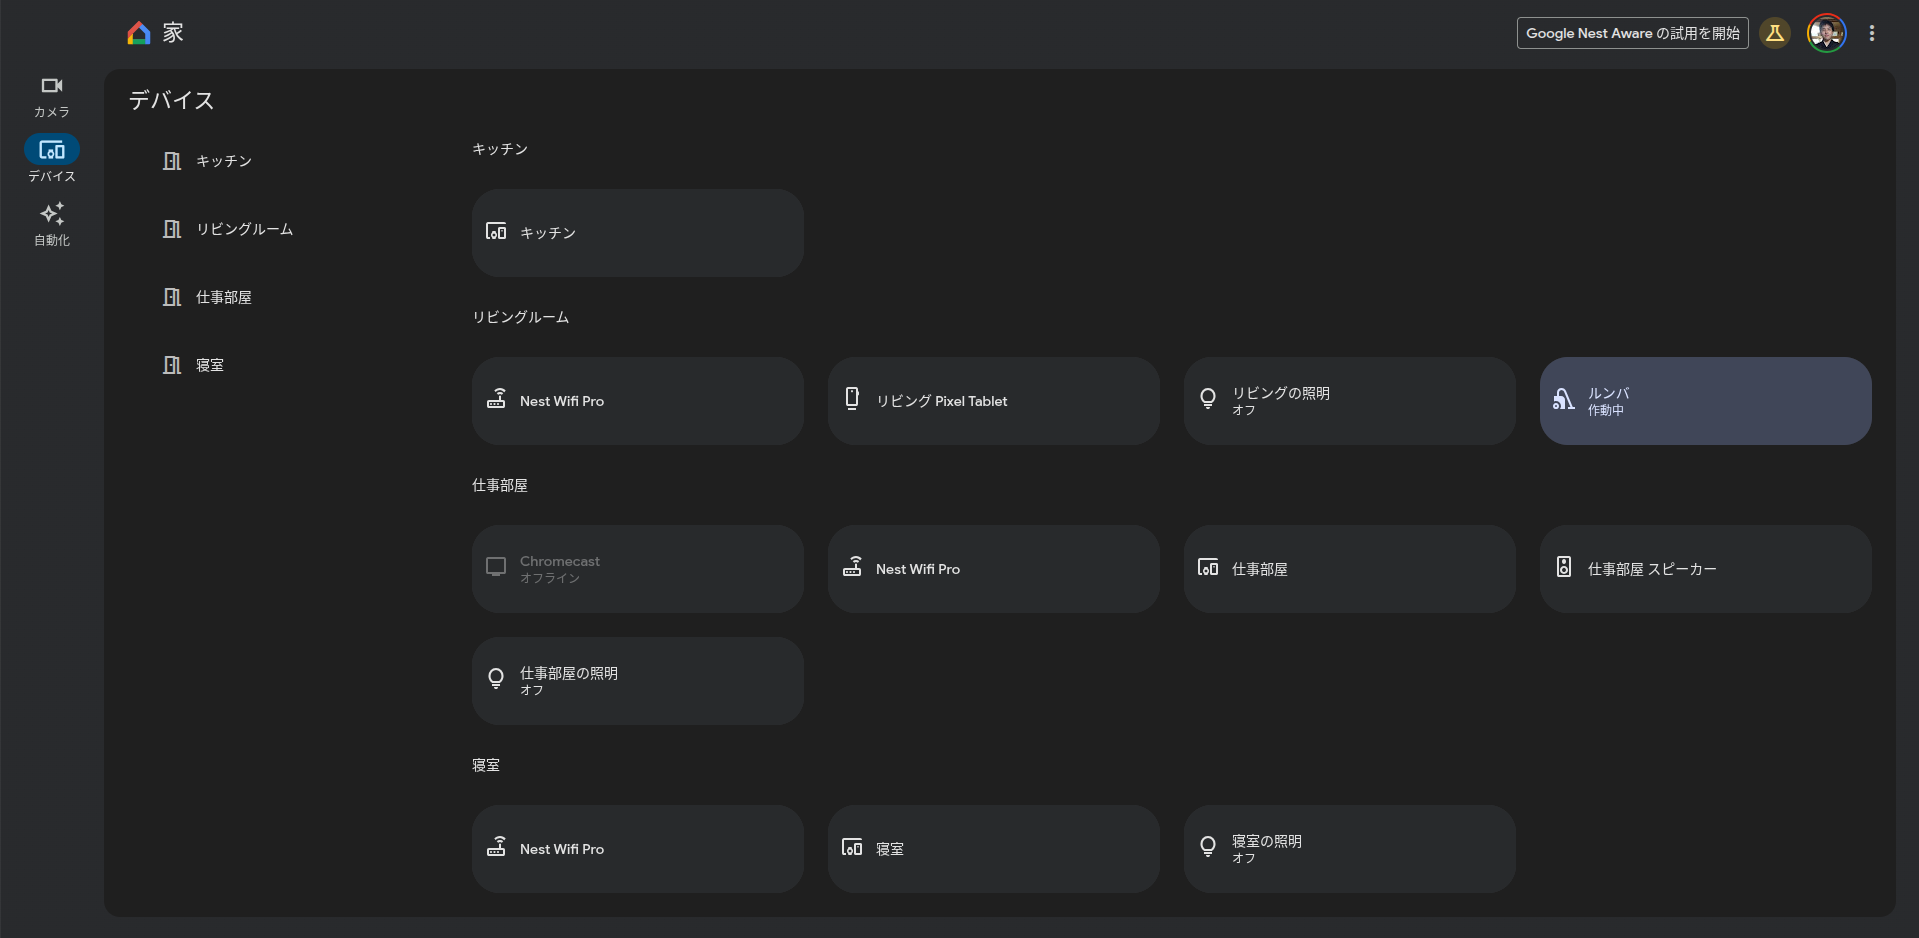The width and height of the screenshot is (1919, 938).
Task: Jump to 寝室 in the room list
Action: tap(210, 365)
